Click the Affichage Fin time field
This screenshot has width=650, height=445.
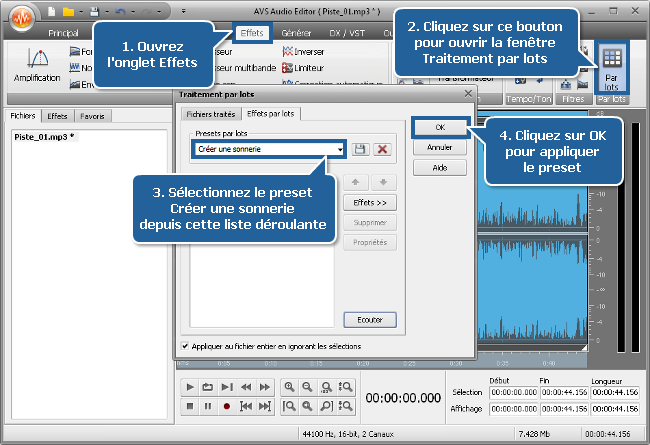(564, 409)
